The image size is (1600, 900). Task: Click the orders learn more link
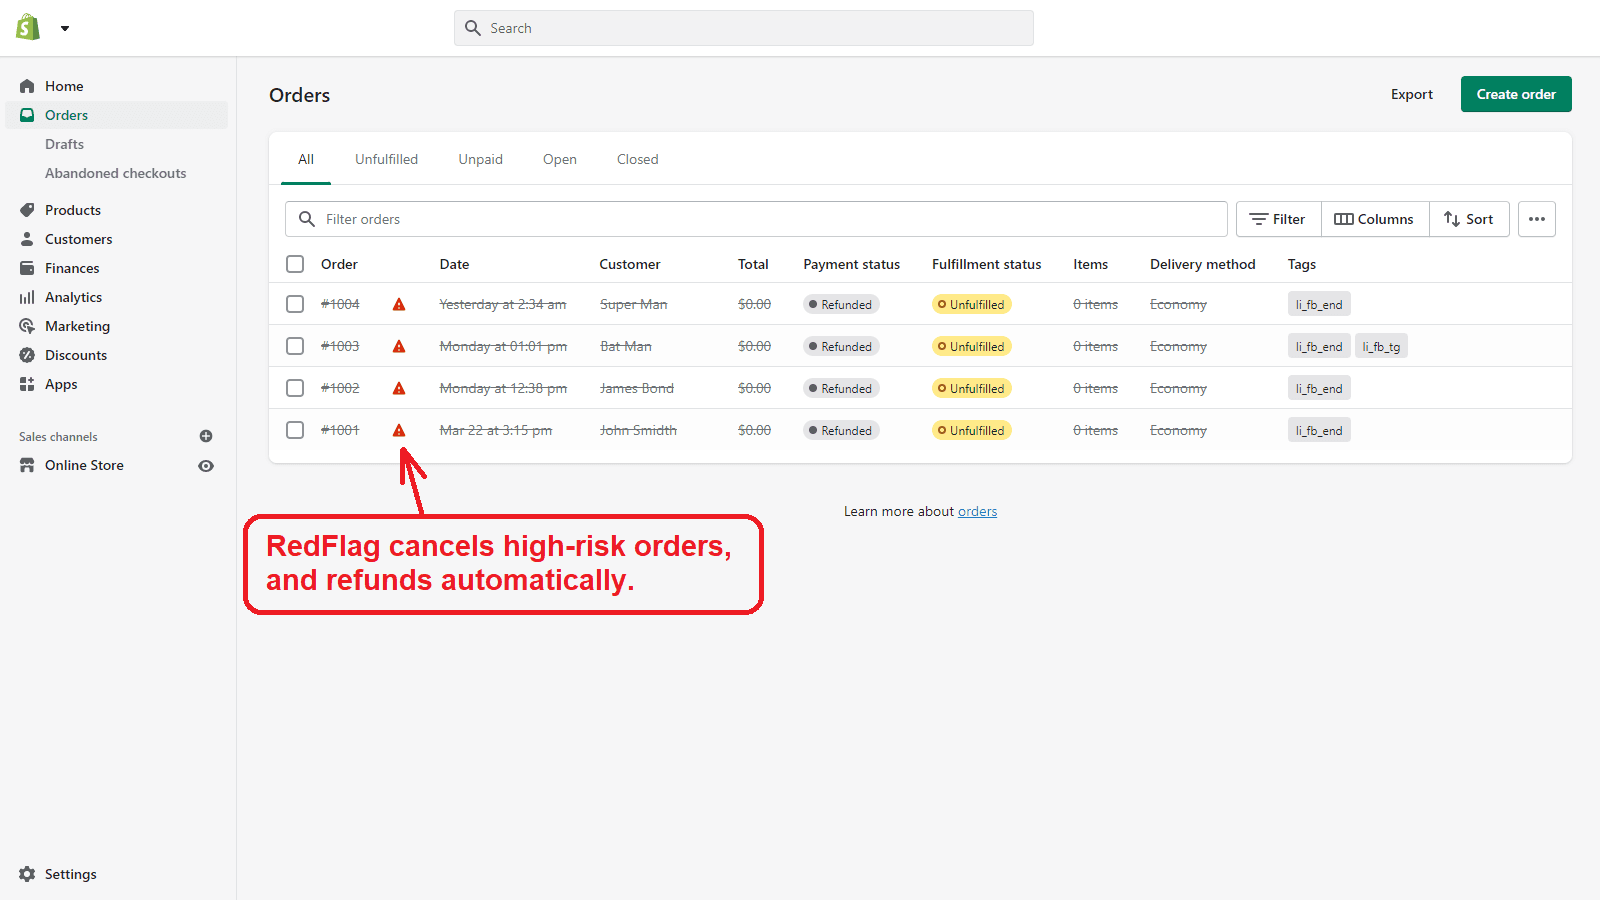tap(977, 511)
